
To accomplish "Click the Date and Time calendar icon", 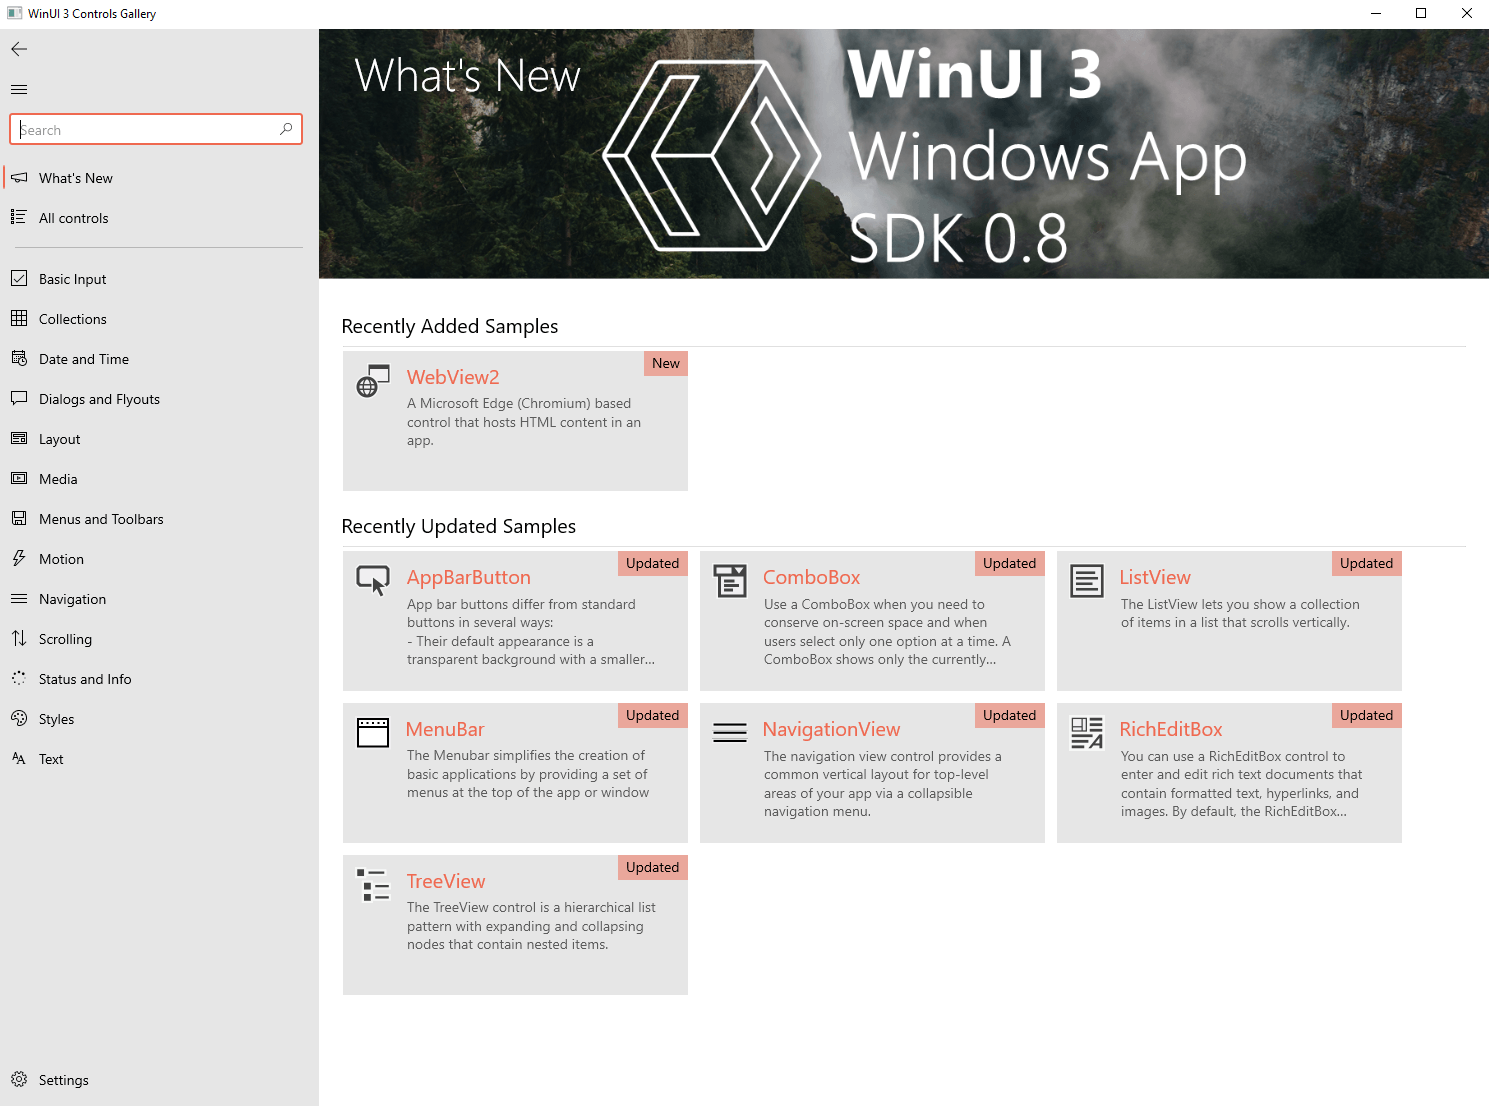I will (20, 358).
